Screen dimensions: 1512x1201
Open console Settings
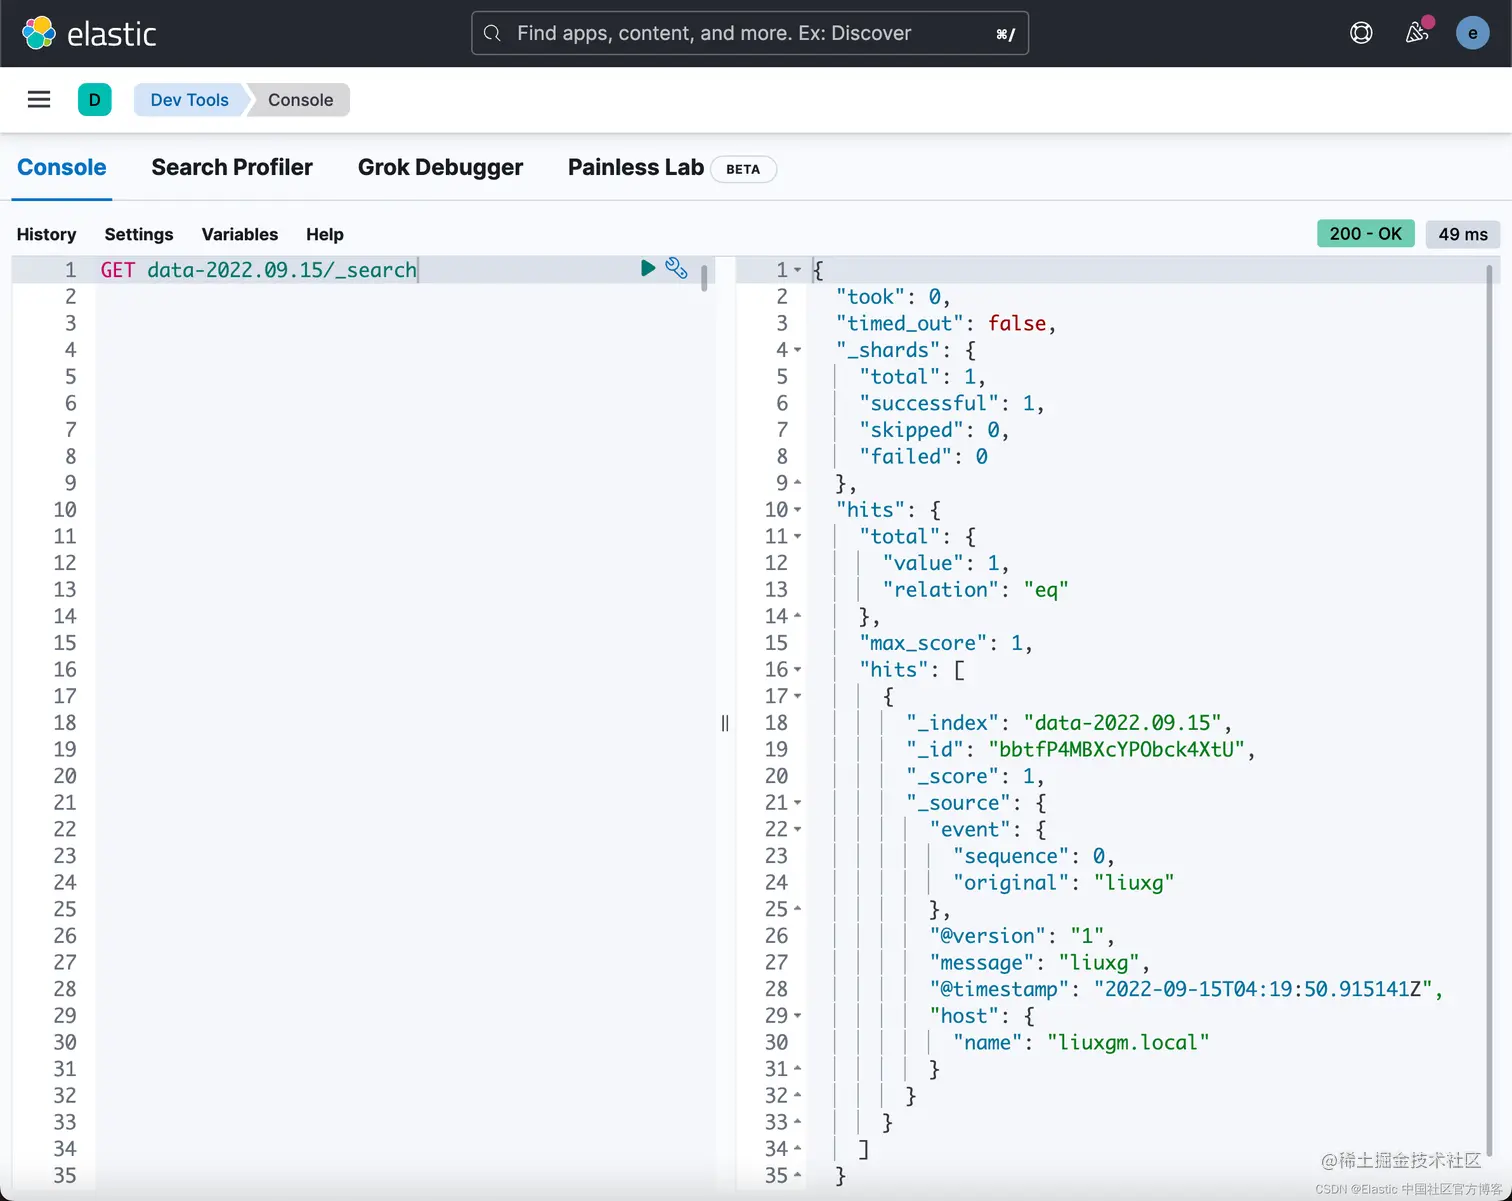click(x=139, y=234)
